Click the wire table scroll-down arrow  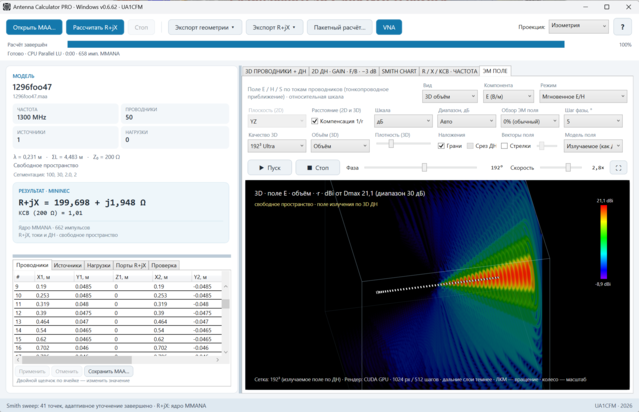pos(225,352)
